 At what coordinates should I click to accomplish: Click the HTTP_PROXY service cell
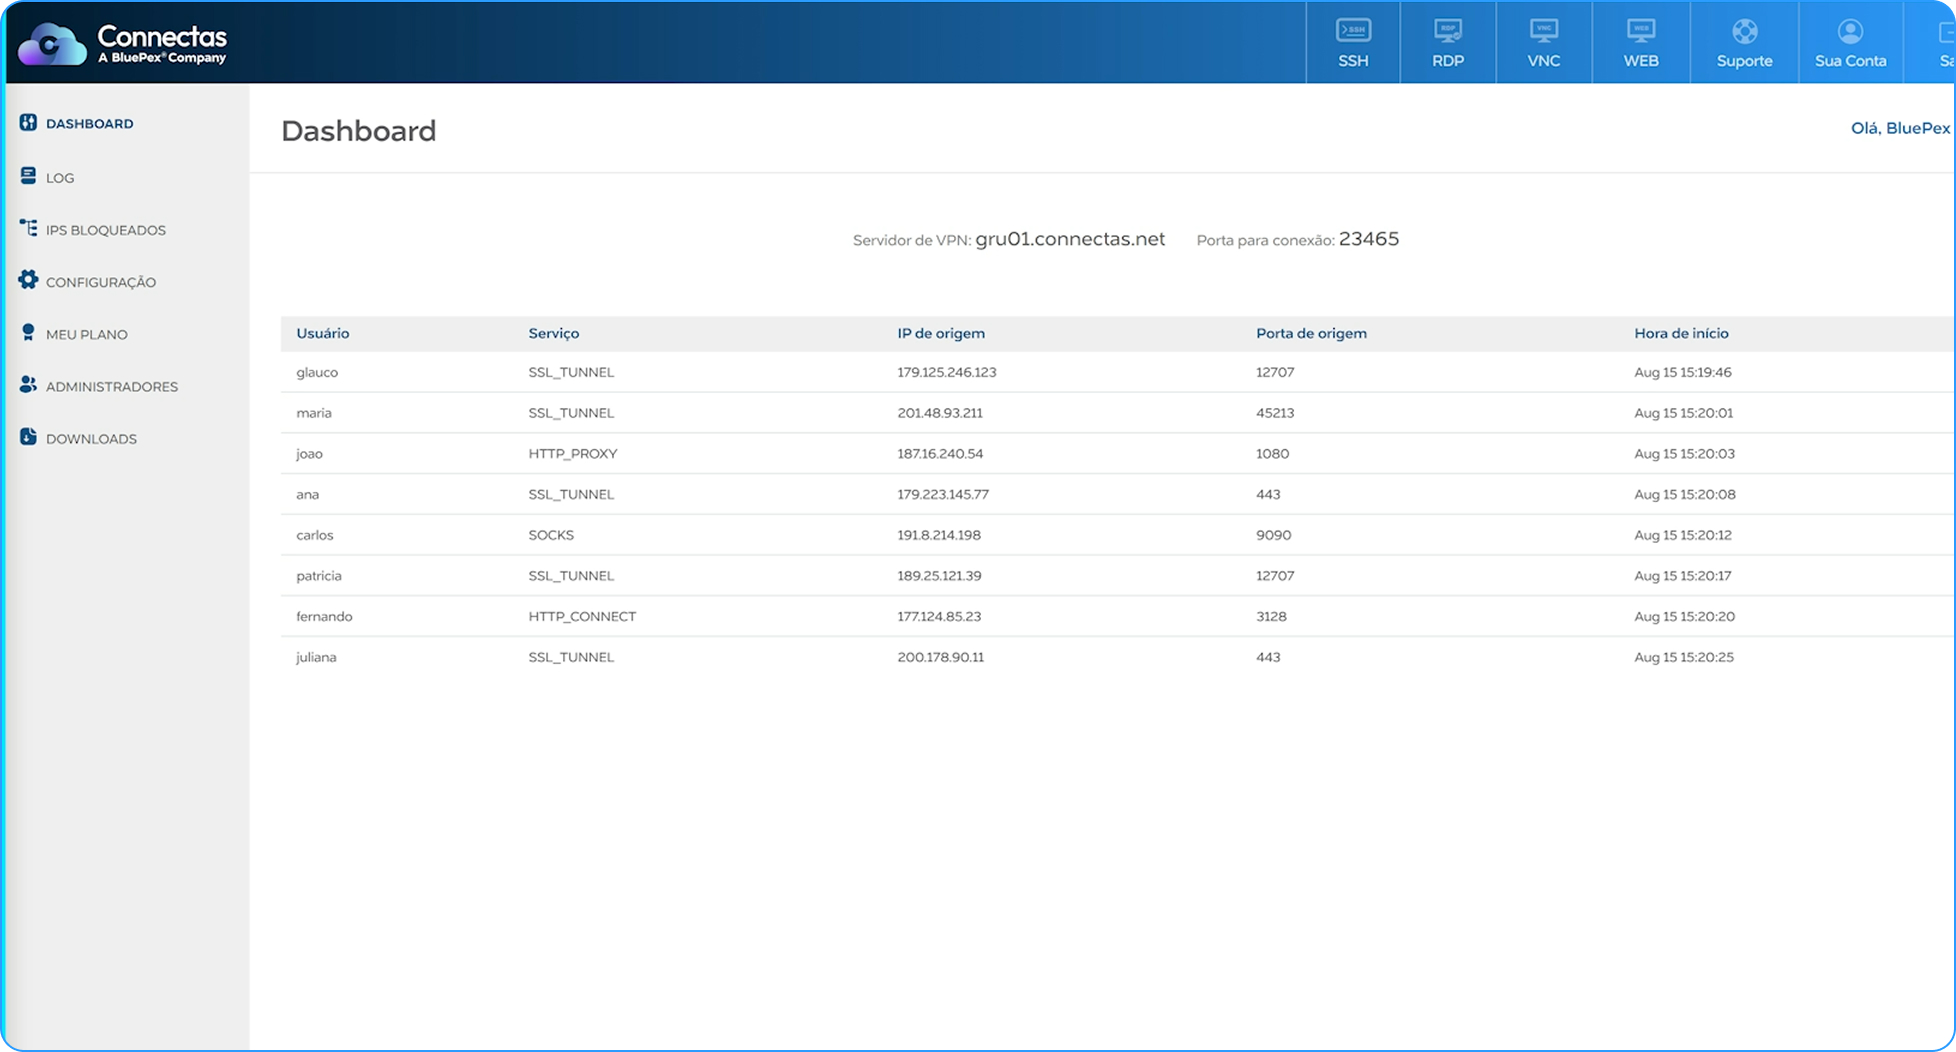pos(572,454)
